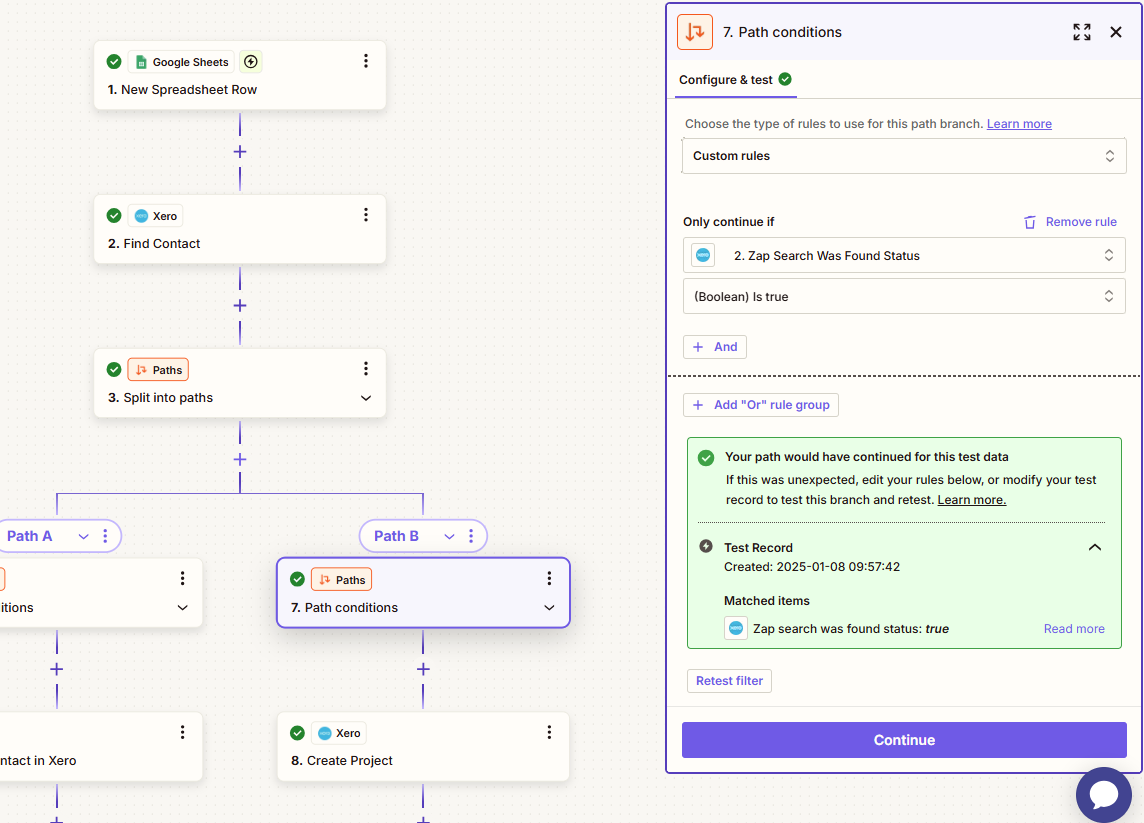Image resolution: width=1144 pixels, height=823 pixels.
Task: Click the Google Sheets app badge
Action: 182,62
